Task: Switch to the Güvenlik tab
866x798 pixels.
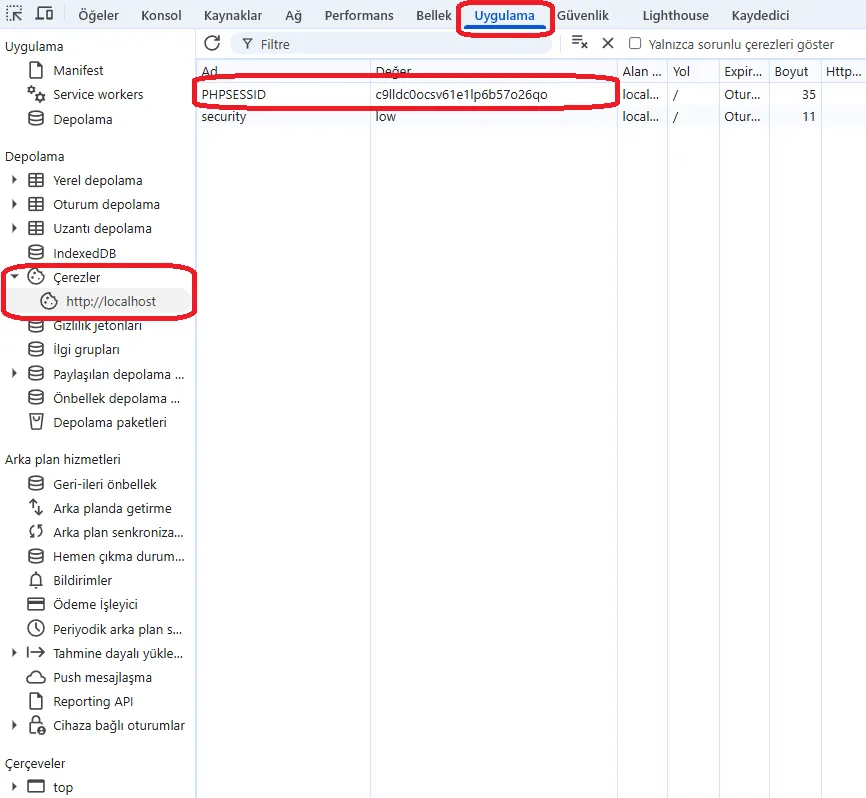Action: point(583,15)
